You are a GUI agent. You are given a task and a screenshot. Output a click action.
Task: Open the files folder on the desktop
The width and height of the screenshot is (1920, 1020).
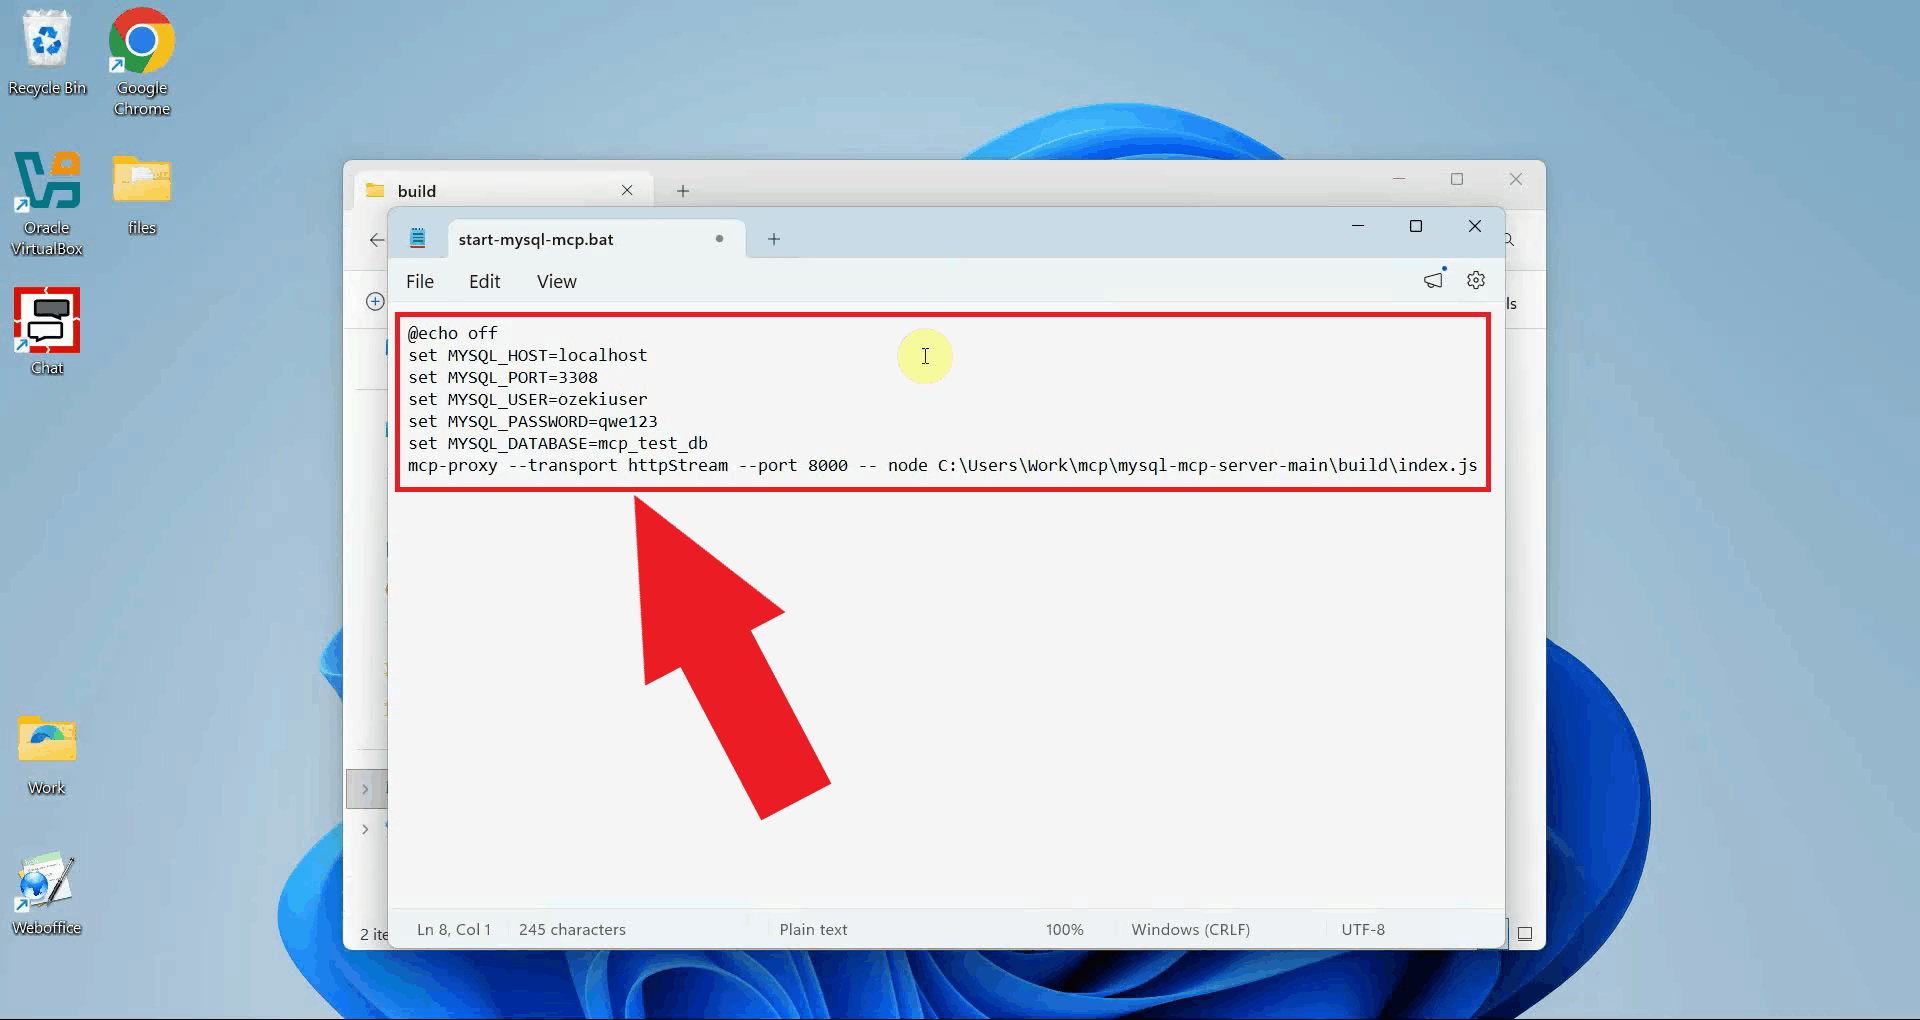[141, 194]
